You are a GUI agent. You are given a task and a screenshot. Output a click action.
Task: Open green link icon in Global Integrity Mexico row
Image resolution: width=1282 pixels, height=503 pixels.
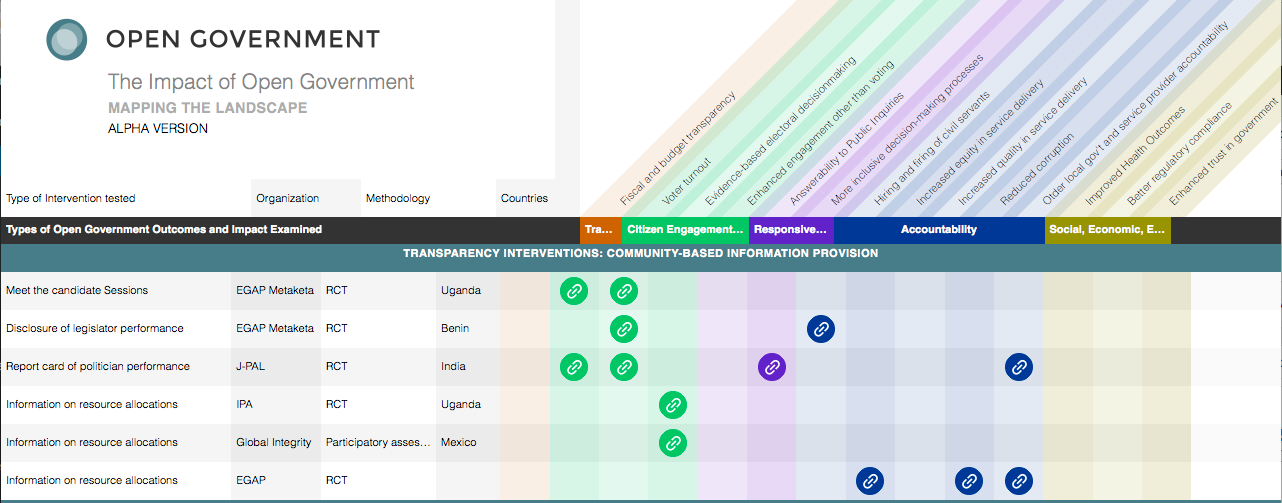(x=673, y=443)
